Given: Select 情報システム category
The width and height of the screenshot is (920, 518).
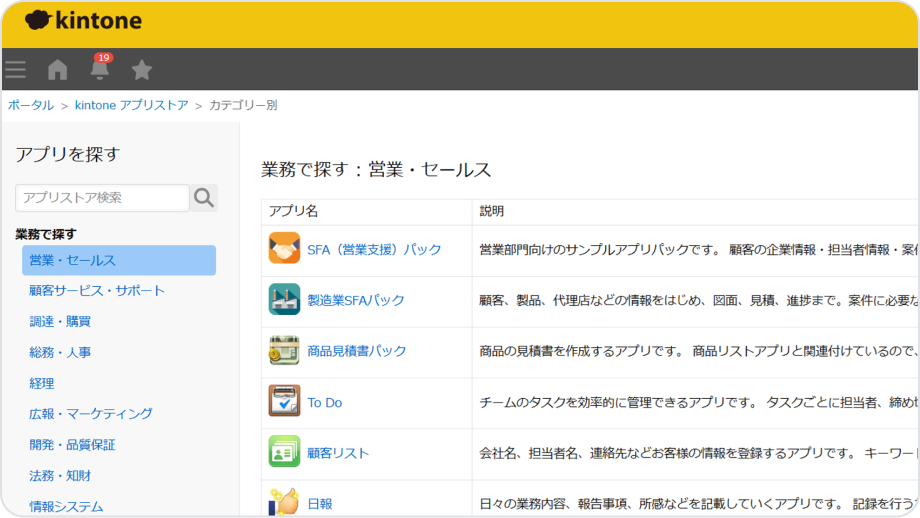Looking at the screenshot, I should coord(66,506).
